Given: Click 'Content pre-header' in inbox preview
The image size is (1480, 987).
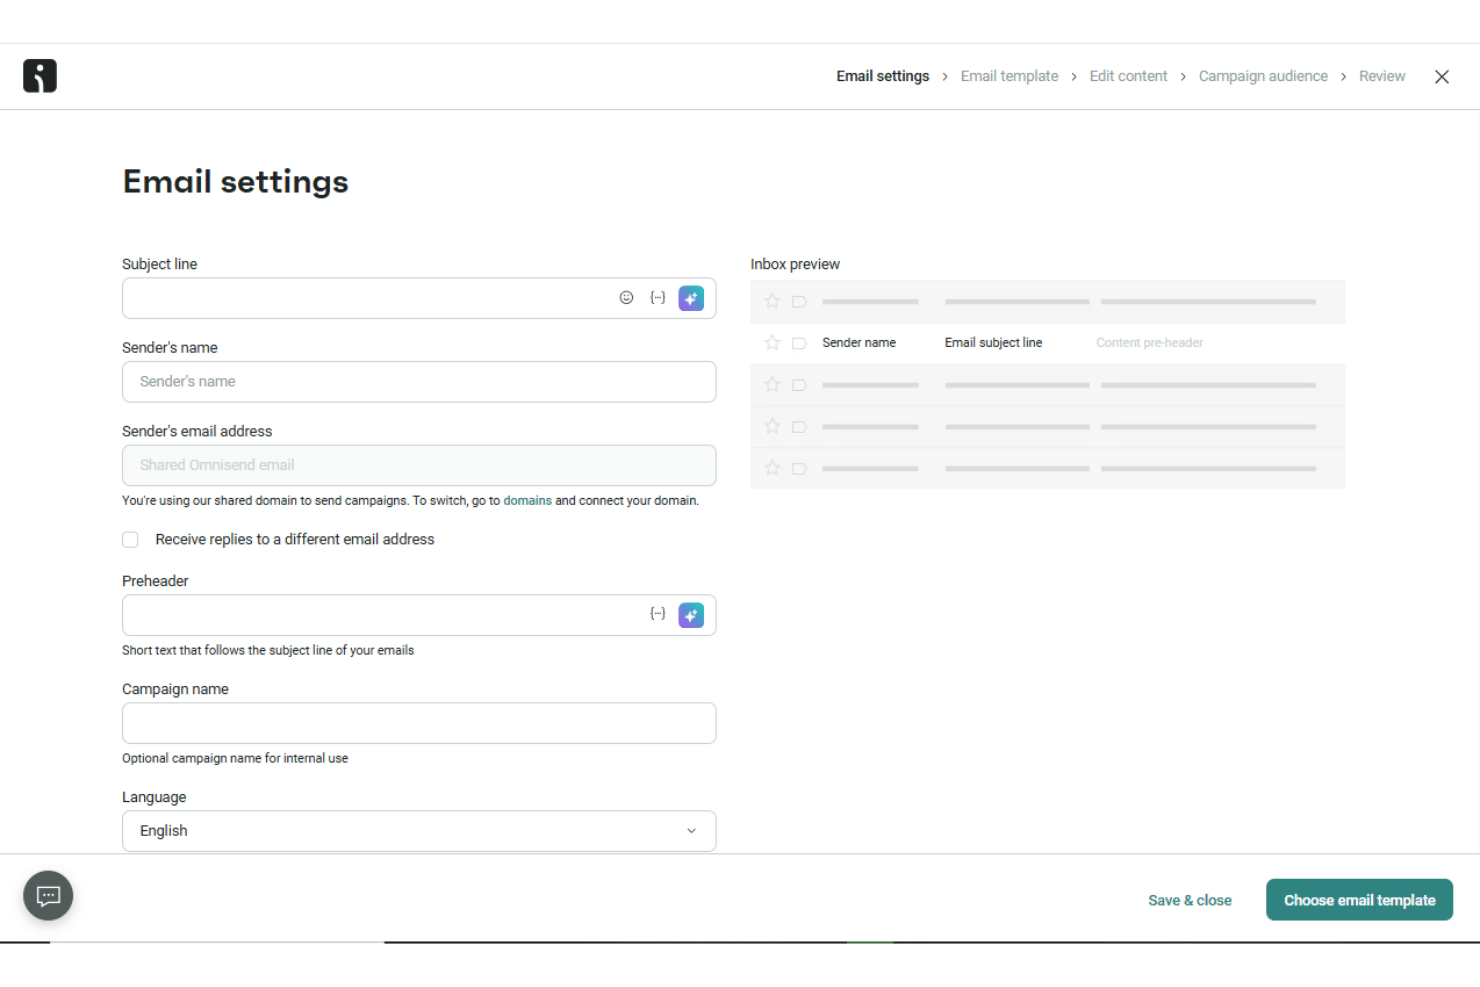Looking at the screenshot, I should click(x=1149, y=343).
